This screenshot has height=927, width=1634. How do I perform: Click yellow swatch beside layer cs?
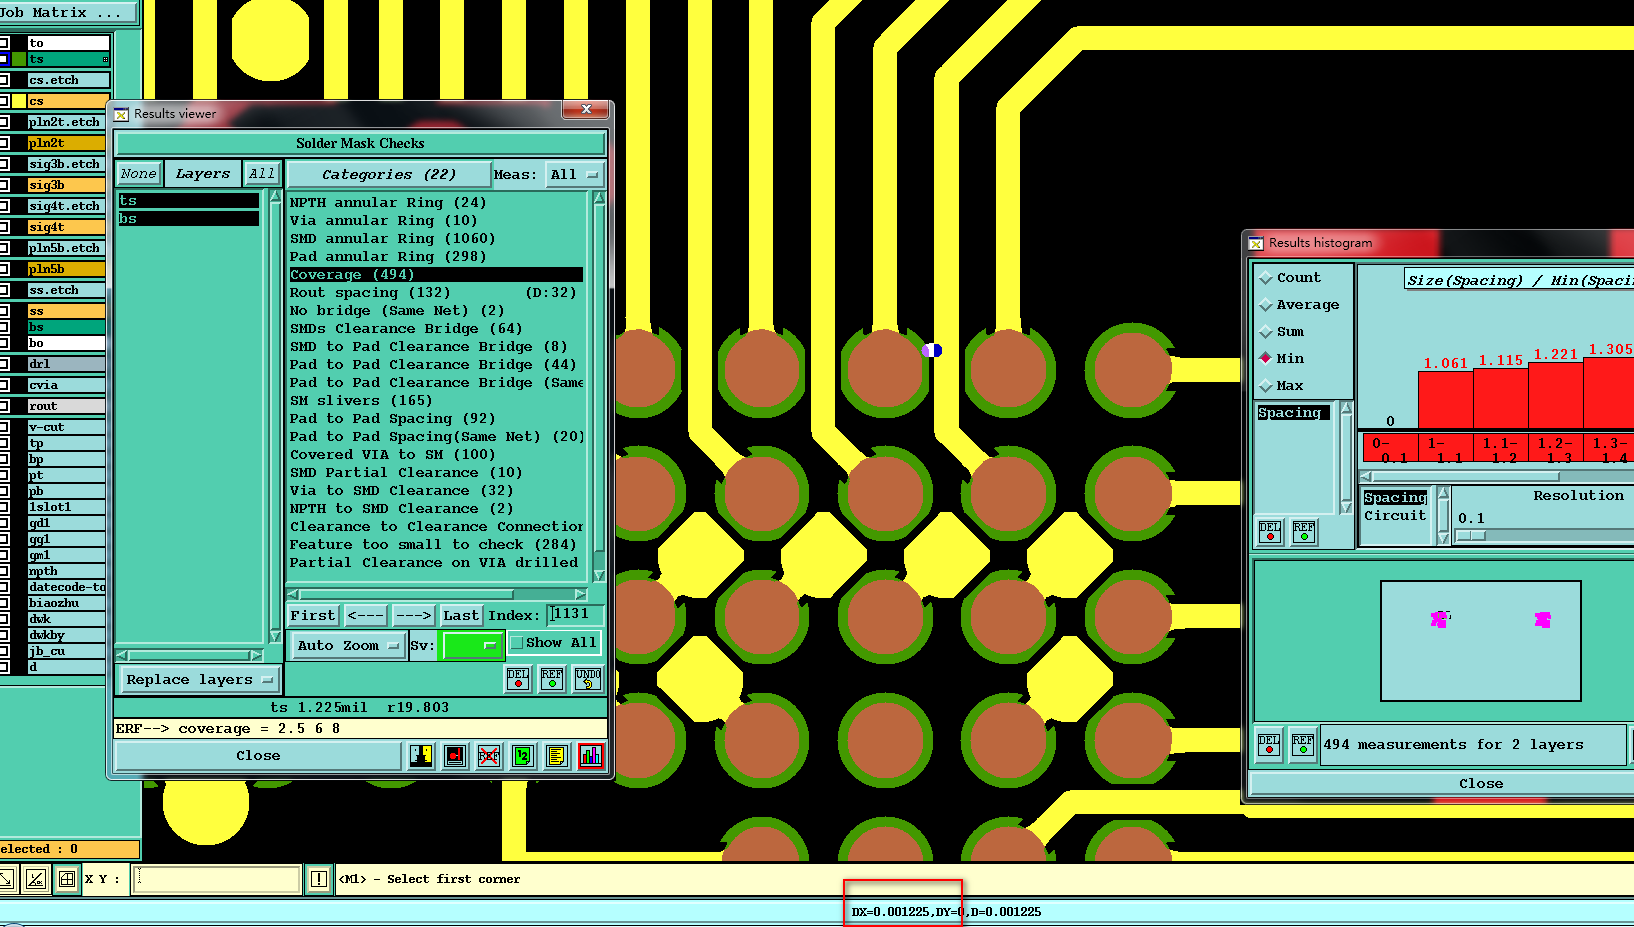(19, 101)
